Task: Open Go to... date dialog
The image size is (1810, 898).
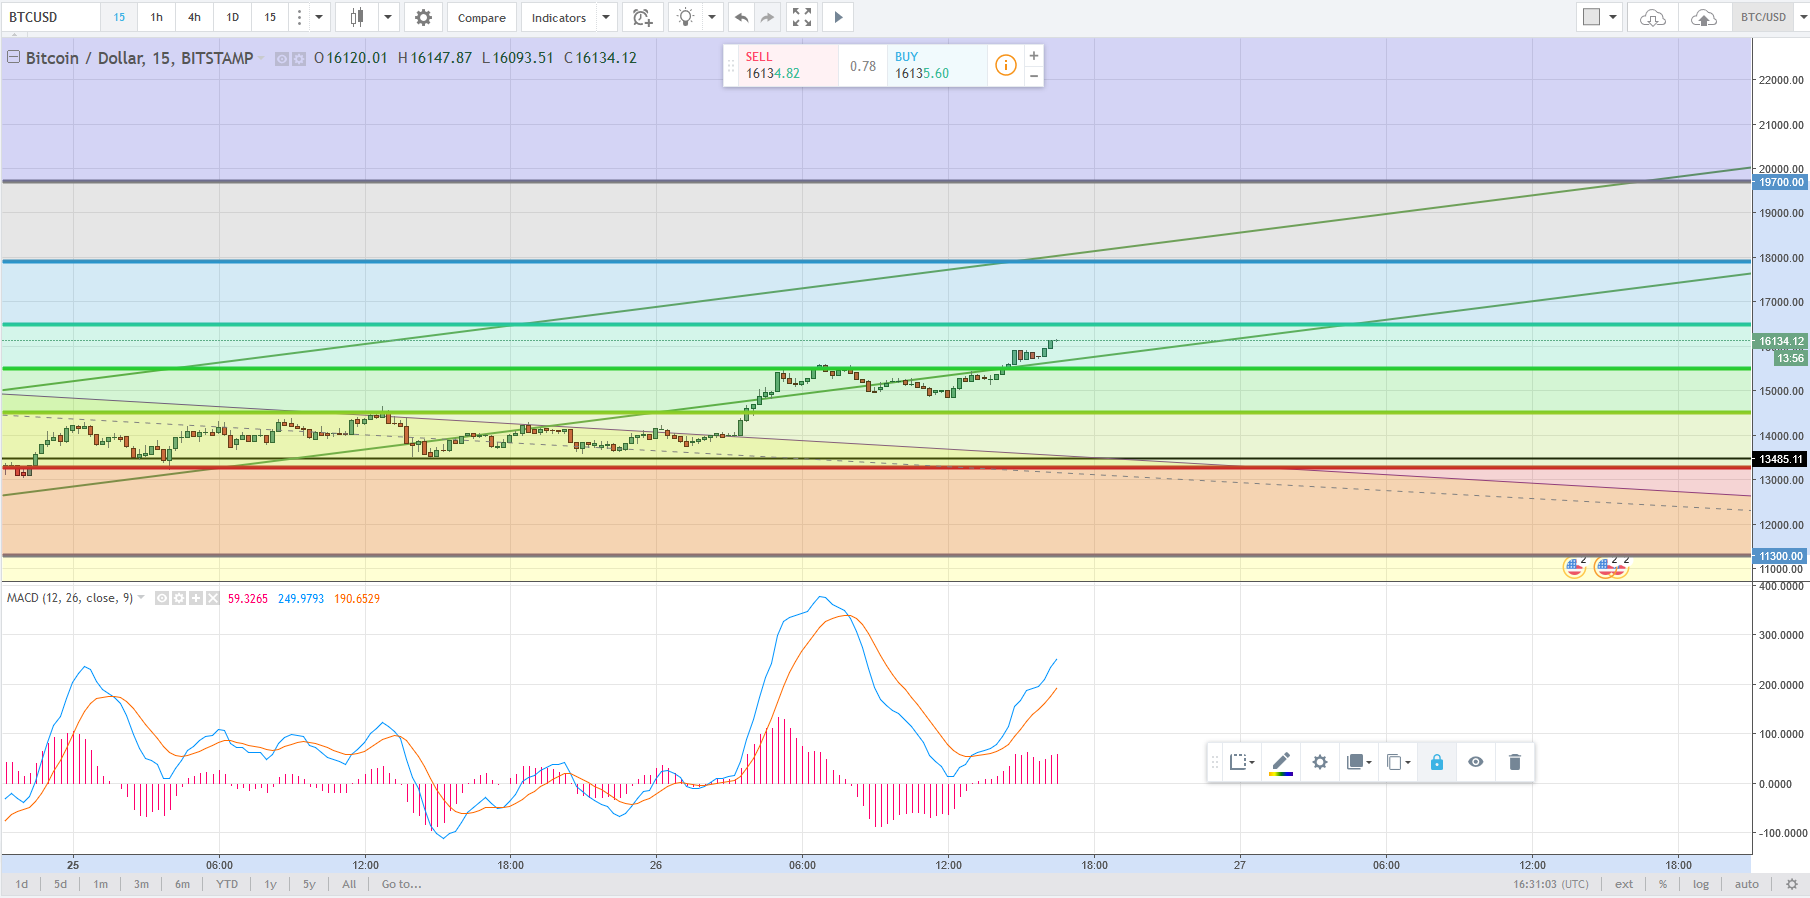Action: [402, 884]
